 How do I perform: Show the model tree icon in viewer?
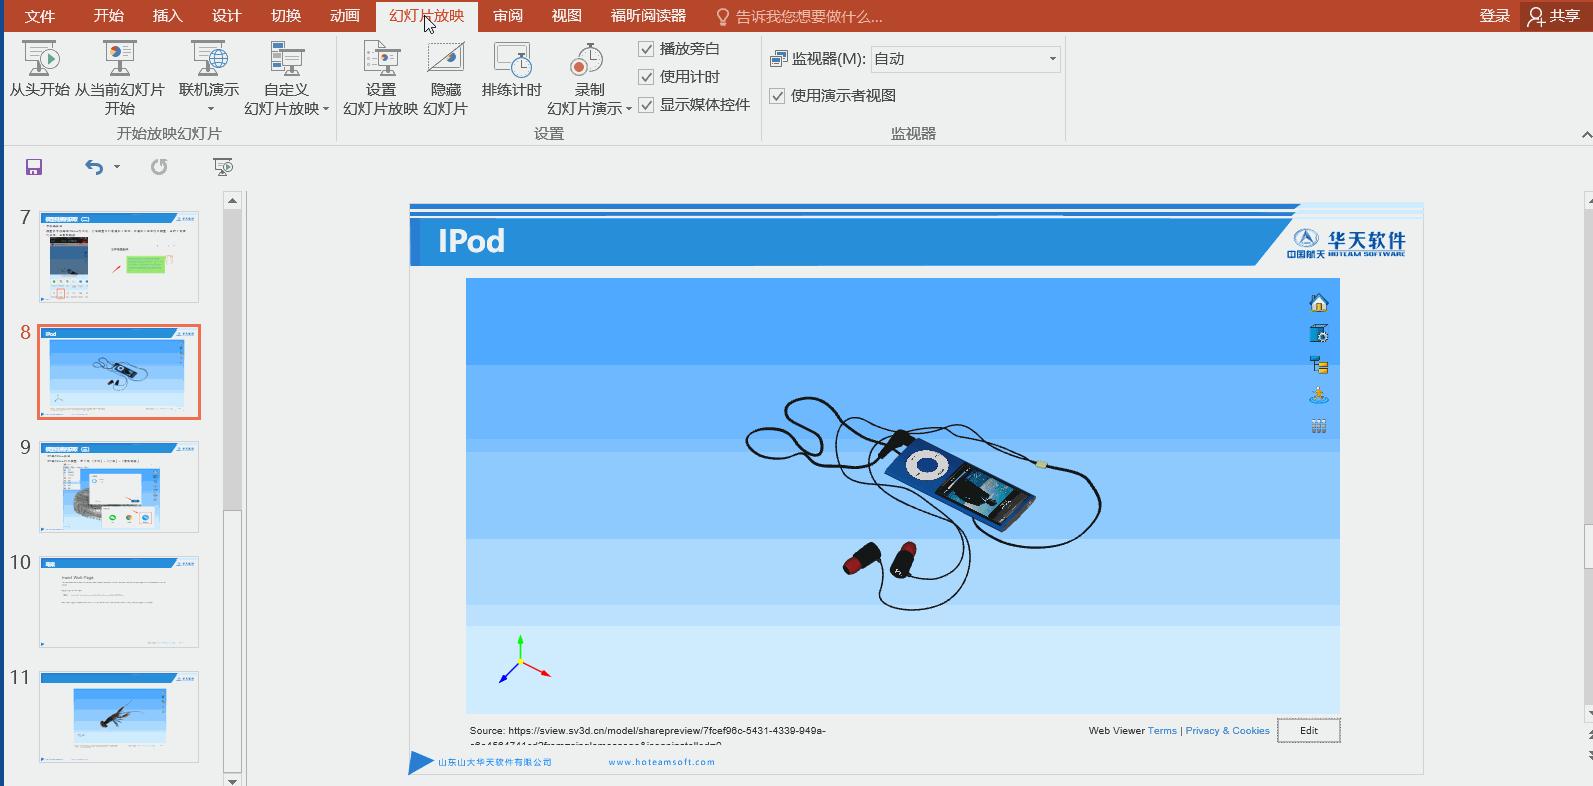1318,365
